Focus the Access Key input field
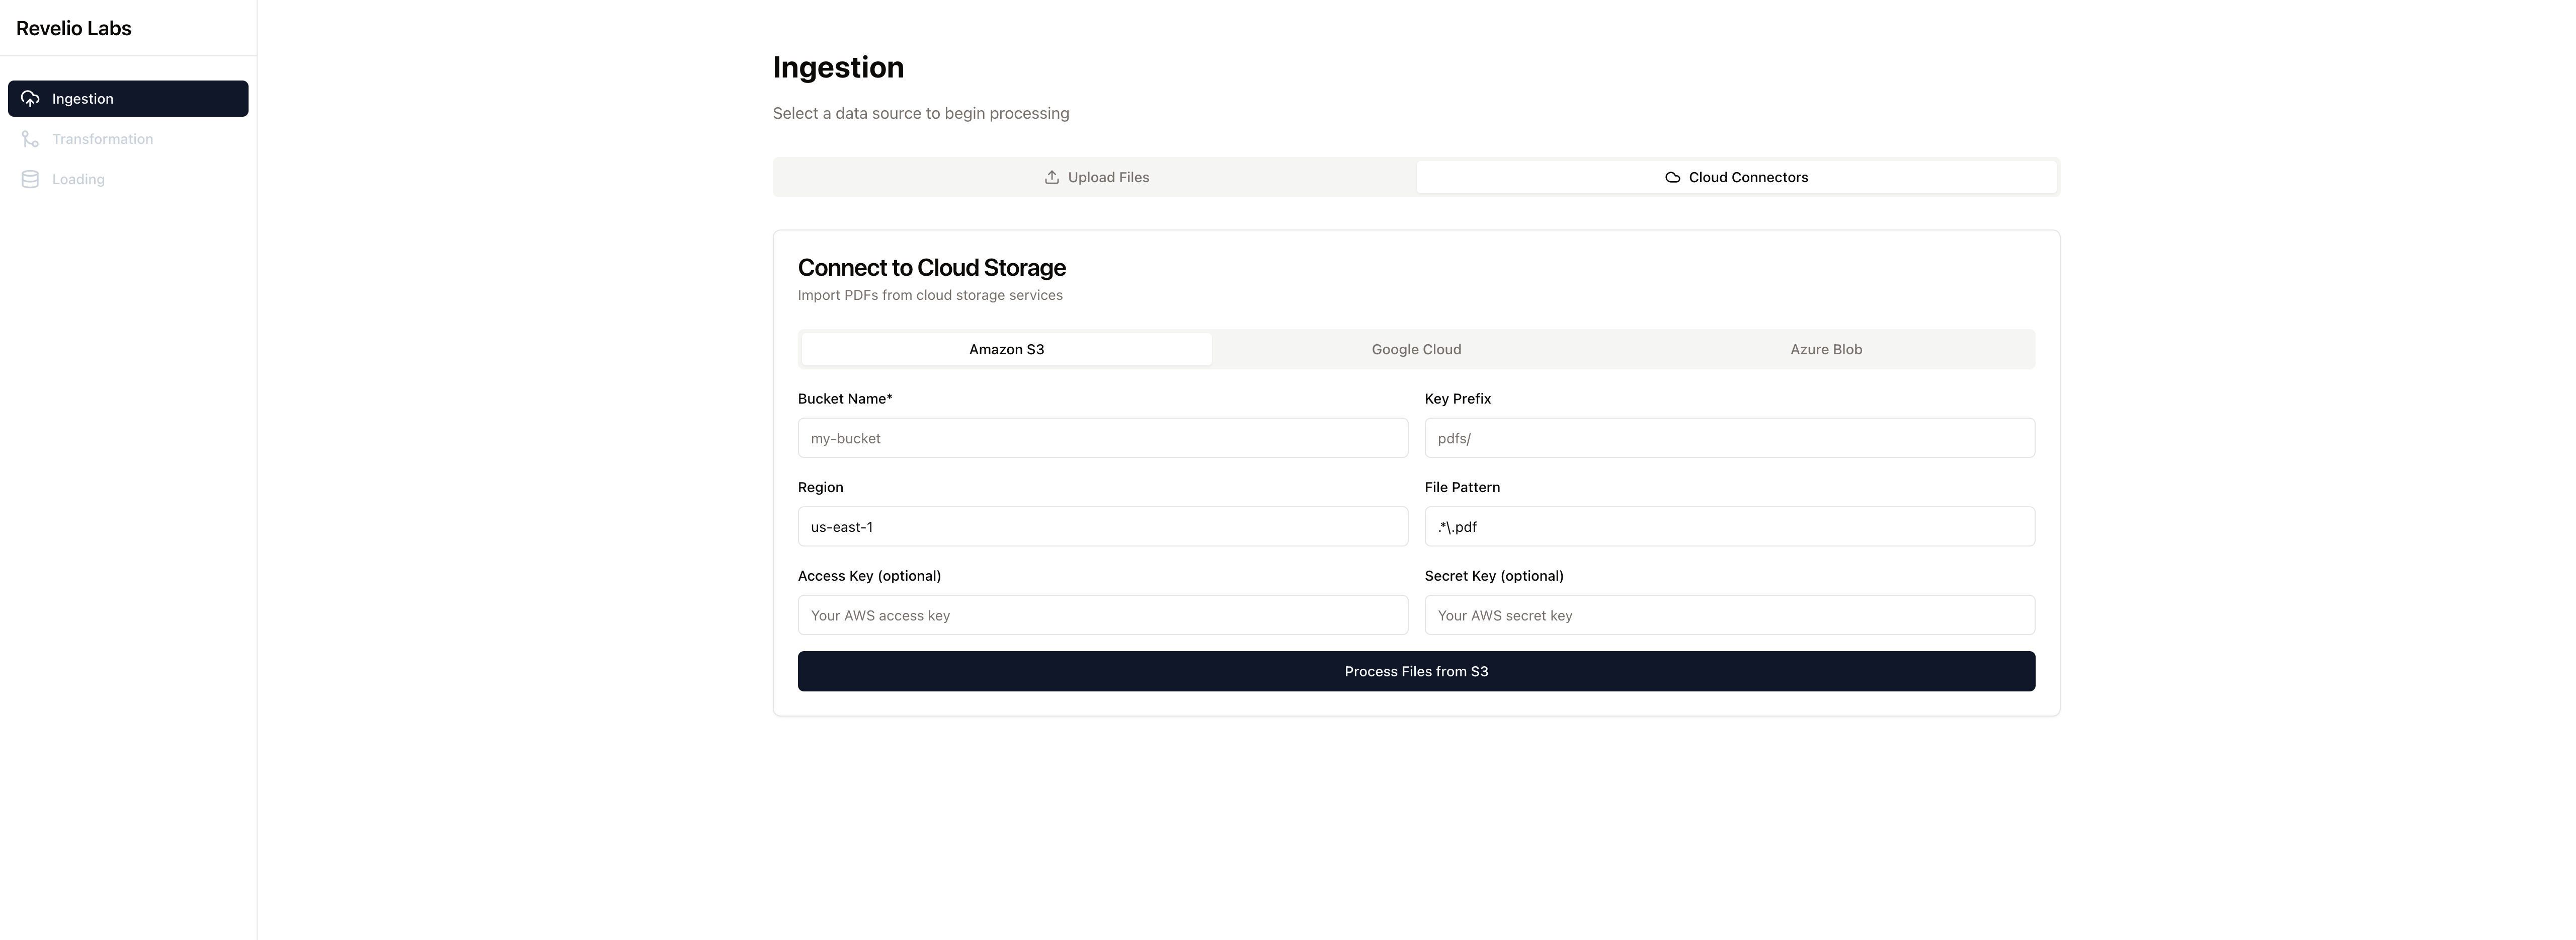The width and height of the screenshot is (2576, 940). [1102, 615]
